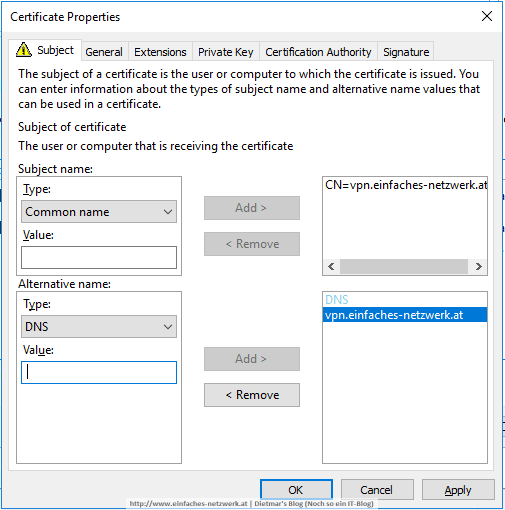Click the right scroll arrow in subject list
This screenshot has width=505, height=510.
point(479,266)
